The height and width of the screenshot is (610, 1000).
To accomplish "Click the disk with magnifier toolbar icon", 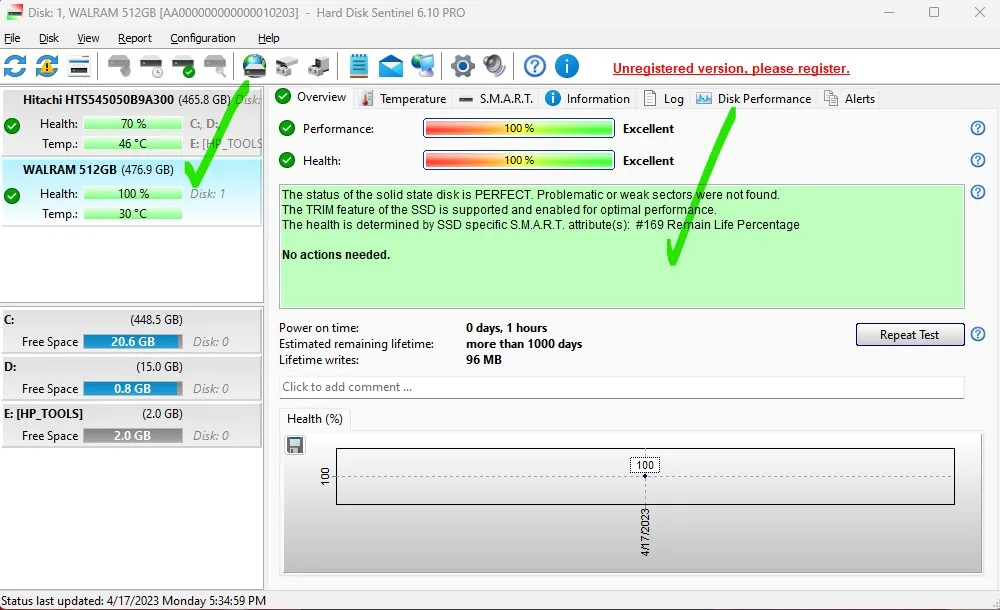I will (216, 66).
